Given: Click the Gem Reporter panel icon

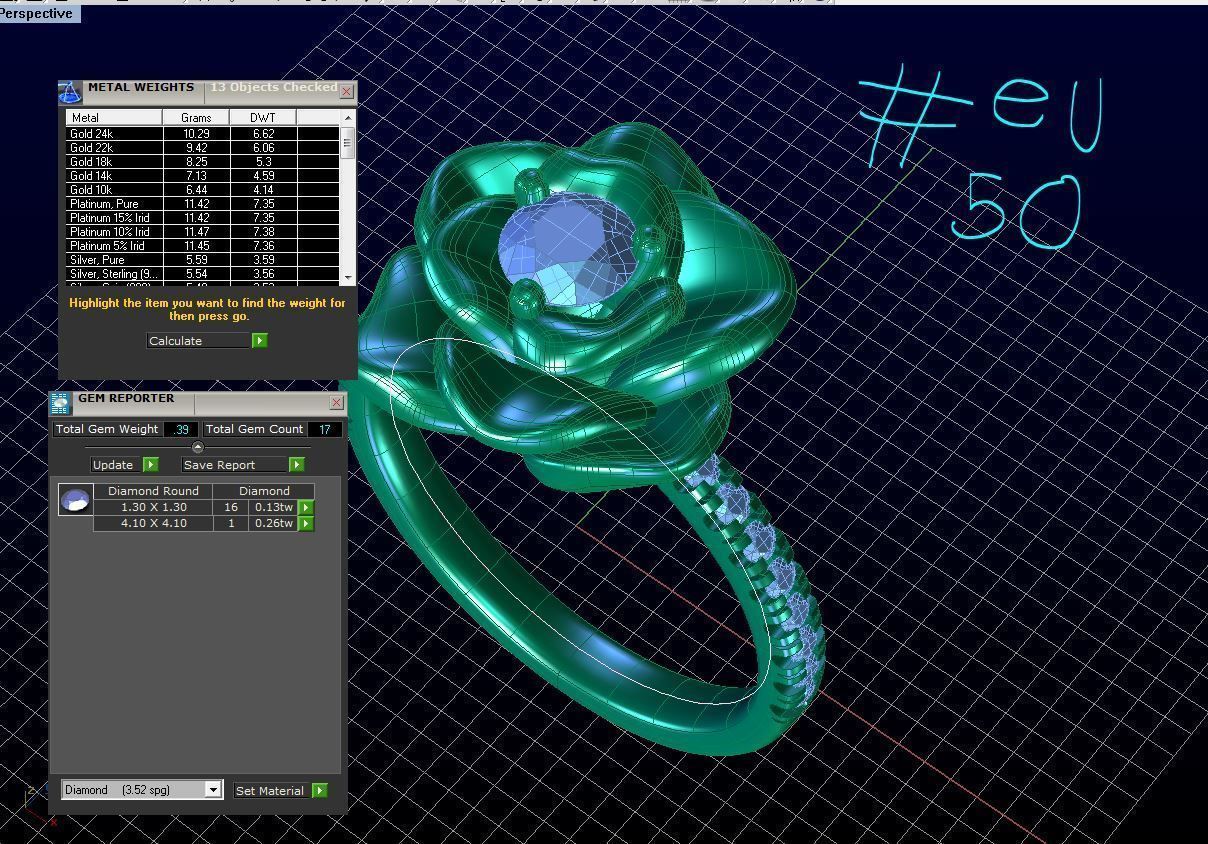Looking at the screenshot, I should click(x=60, y=403).
